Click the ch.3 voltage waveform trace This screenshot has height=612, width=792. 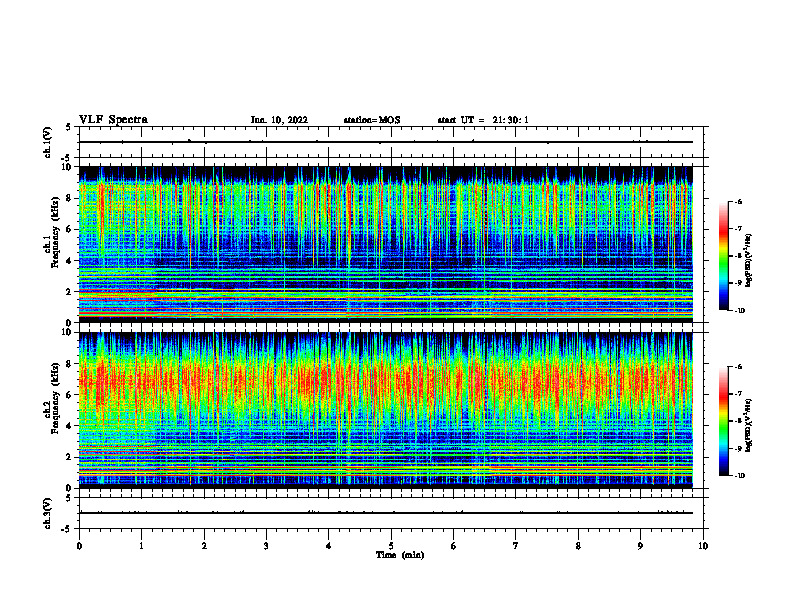click(x=386, y=513)
